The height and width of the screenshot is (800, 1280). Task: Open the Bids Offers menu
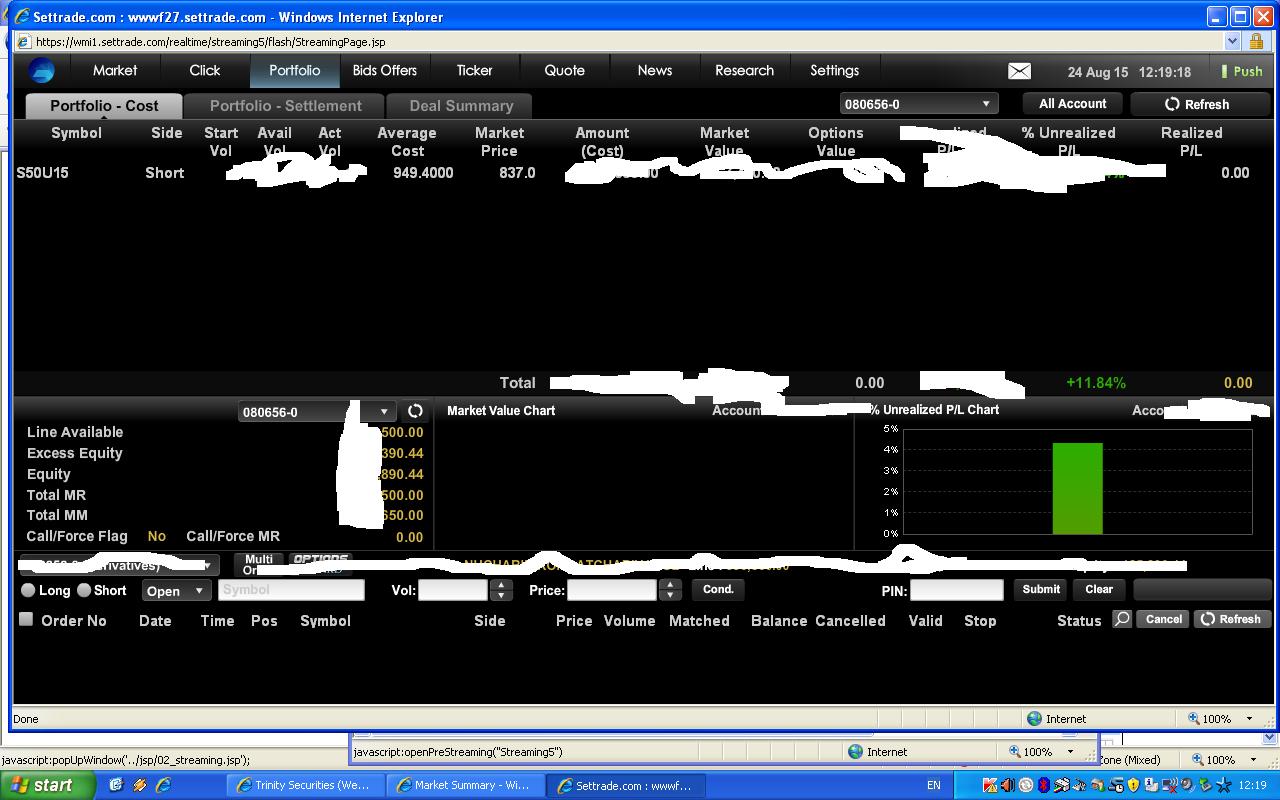pos(385,70)
